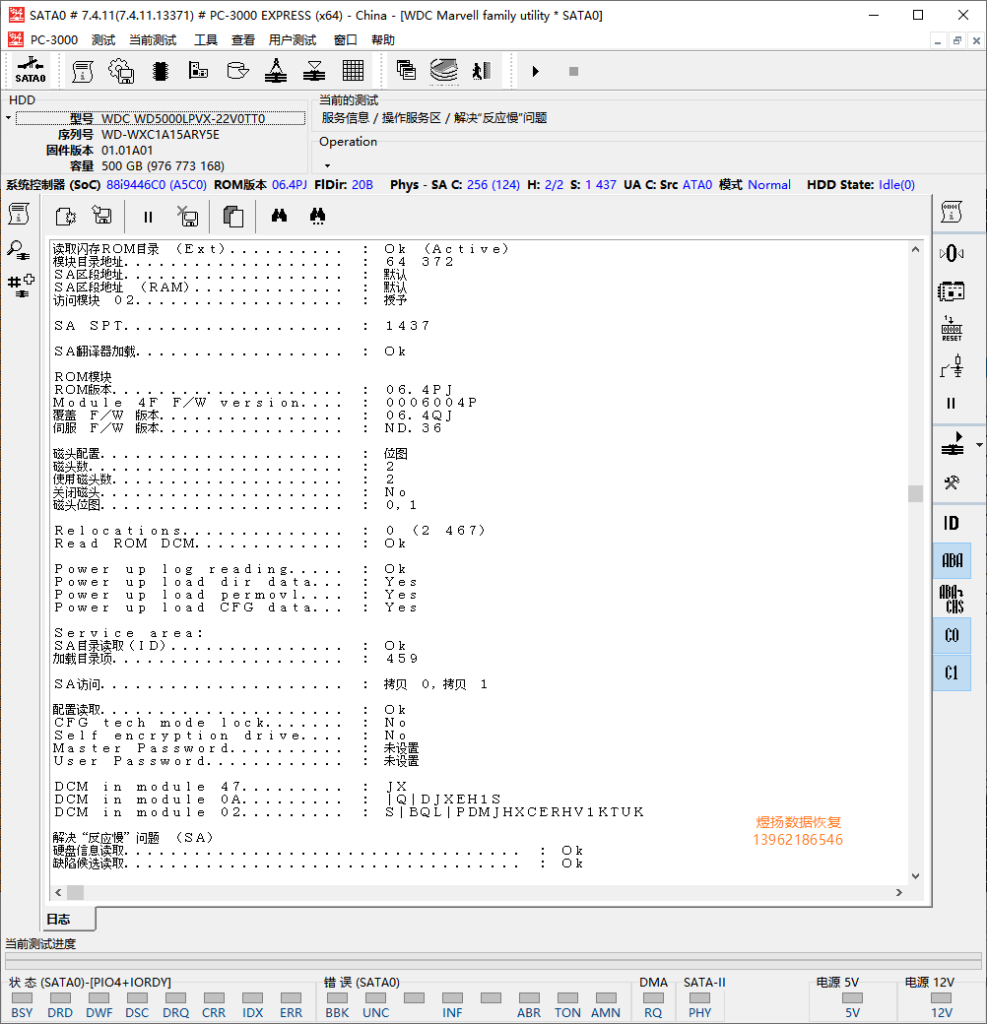Open the grid table icon
The width and height of the screenshot is (987, 1024).
[x=353, y=70]
